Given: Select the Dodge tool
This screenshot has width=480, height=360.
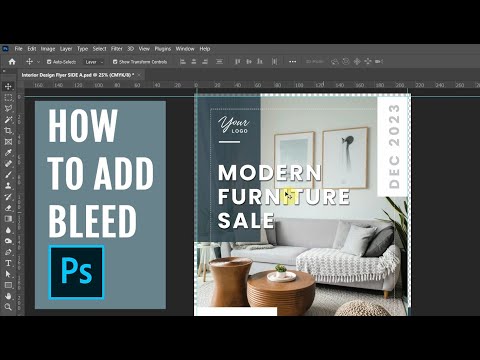Looking at the screenshot, I should coord(8,241).
